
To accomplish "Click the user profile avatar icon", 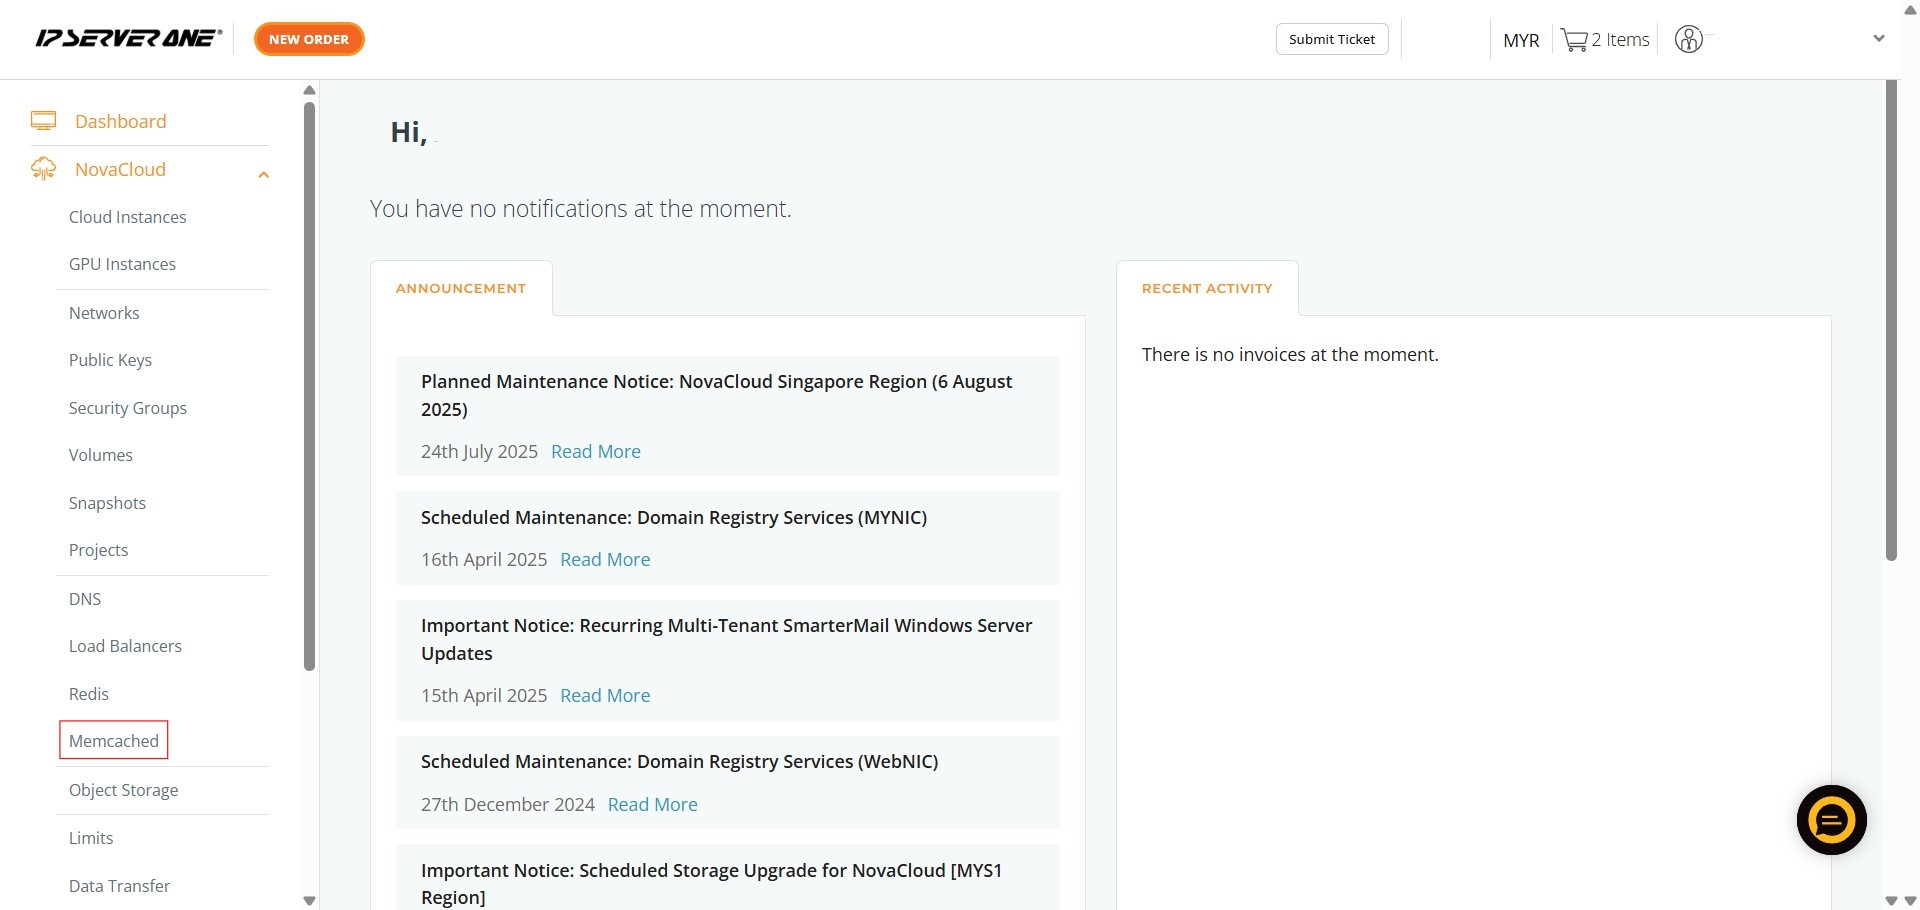I will (1688, 39).
